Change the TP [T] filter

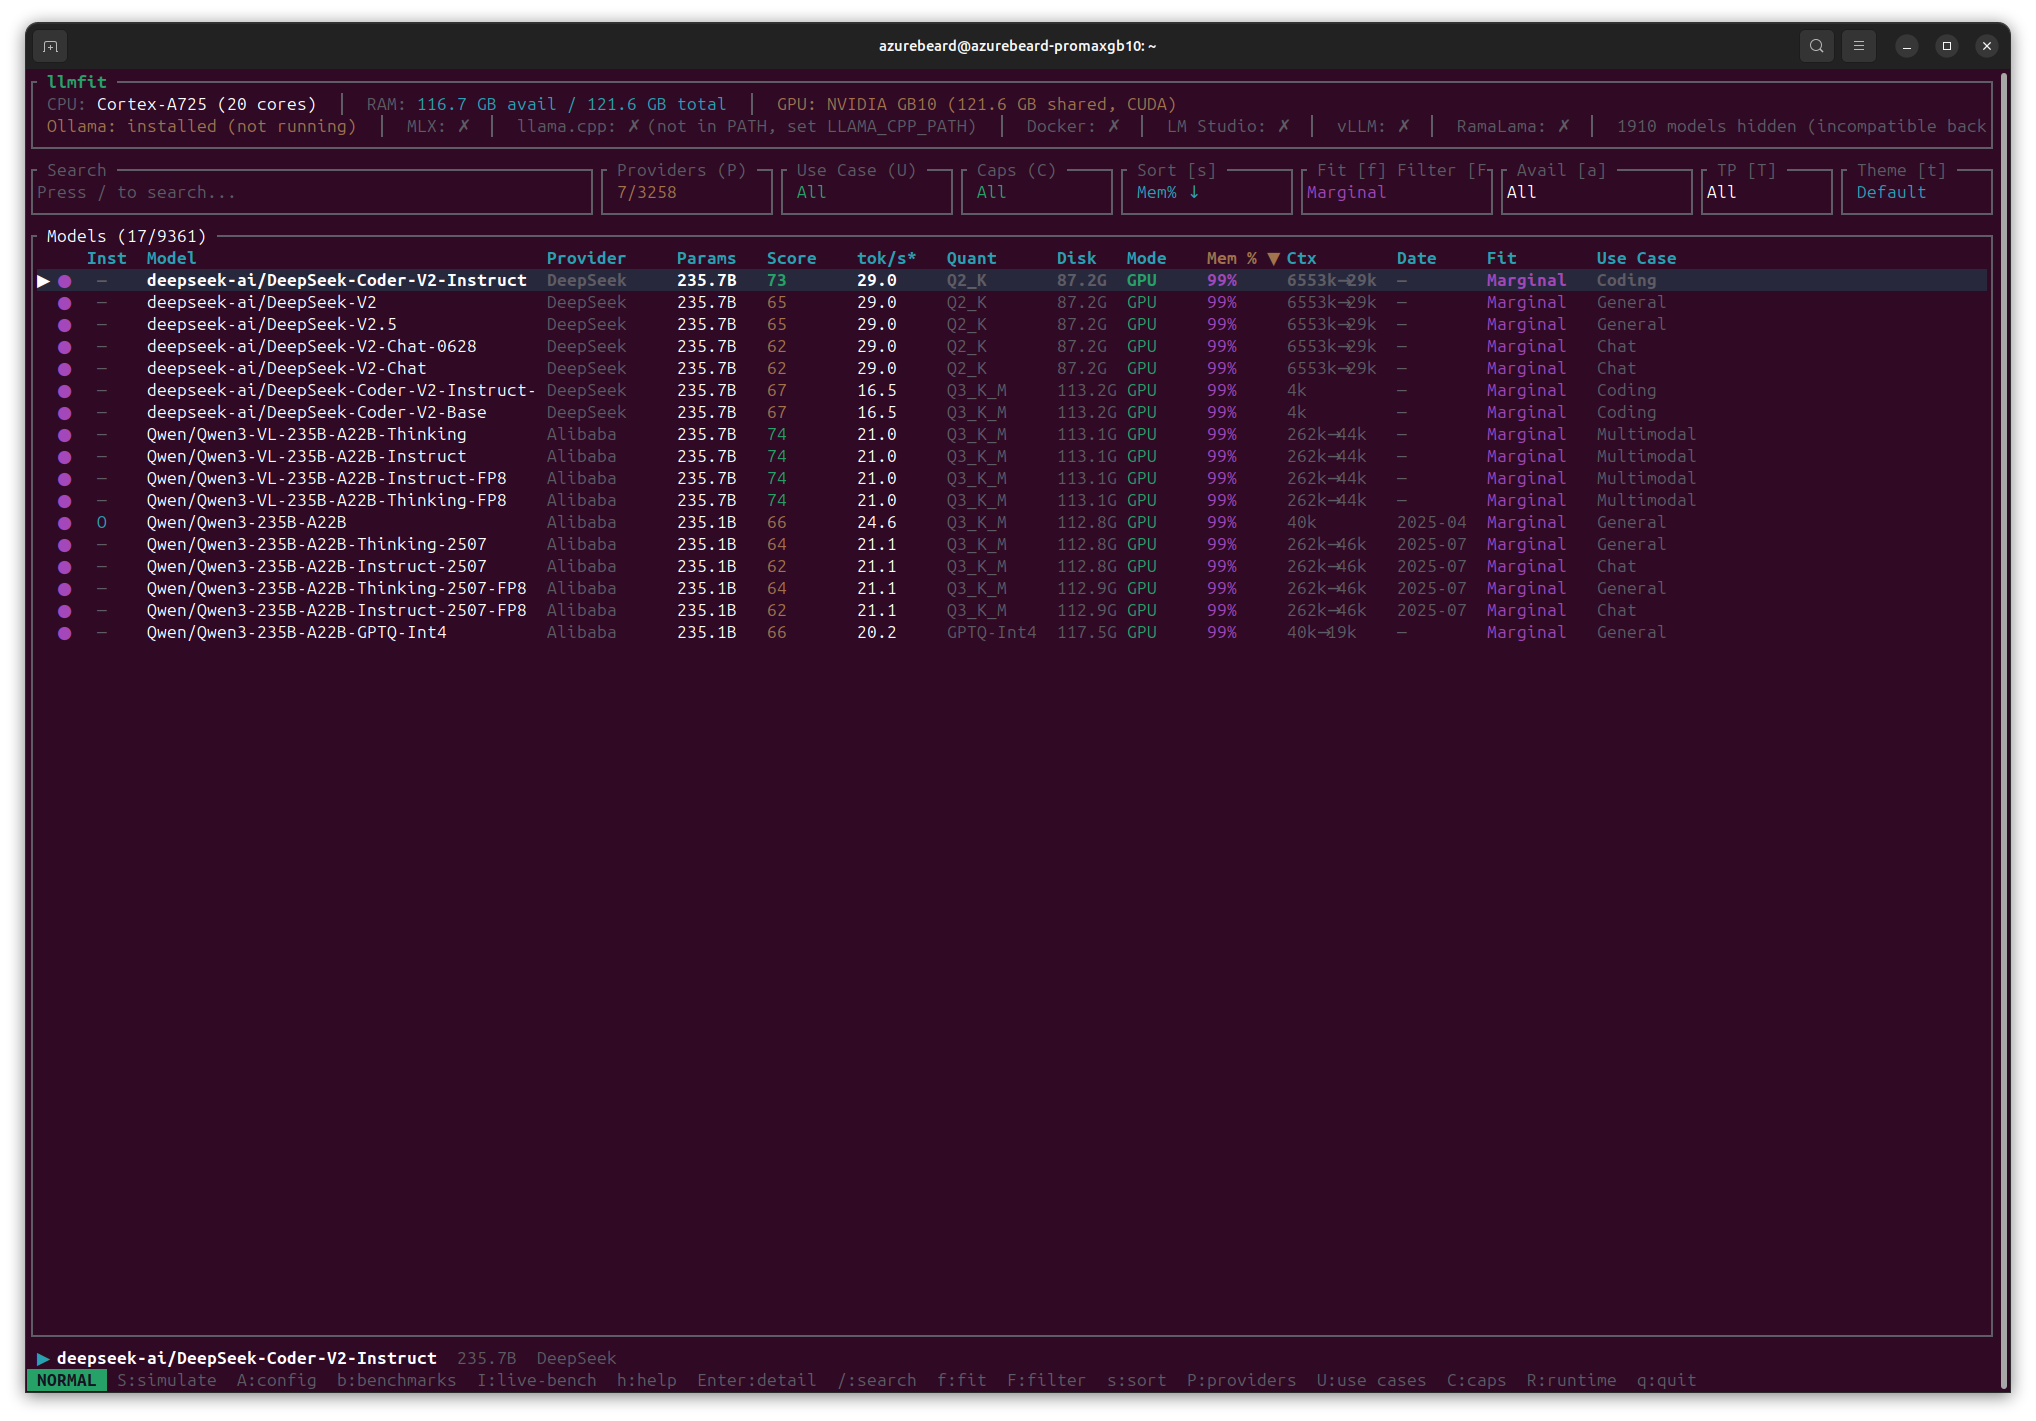pos(1767,192)
